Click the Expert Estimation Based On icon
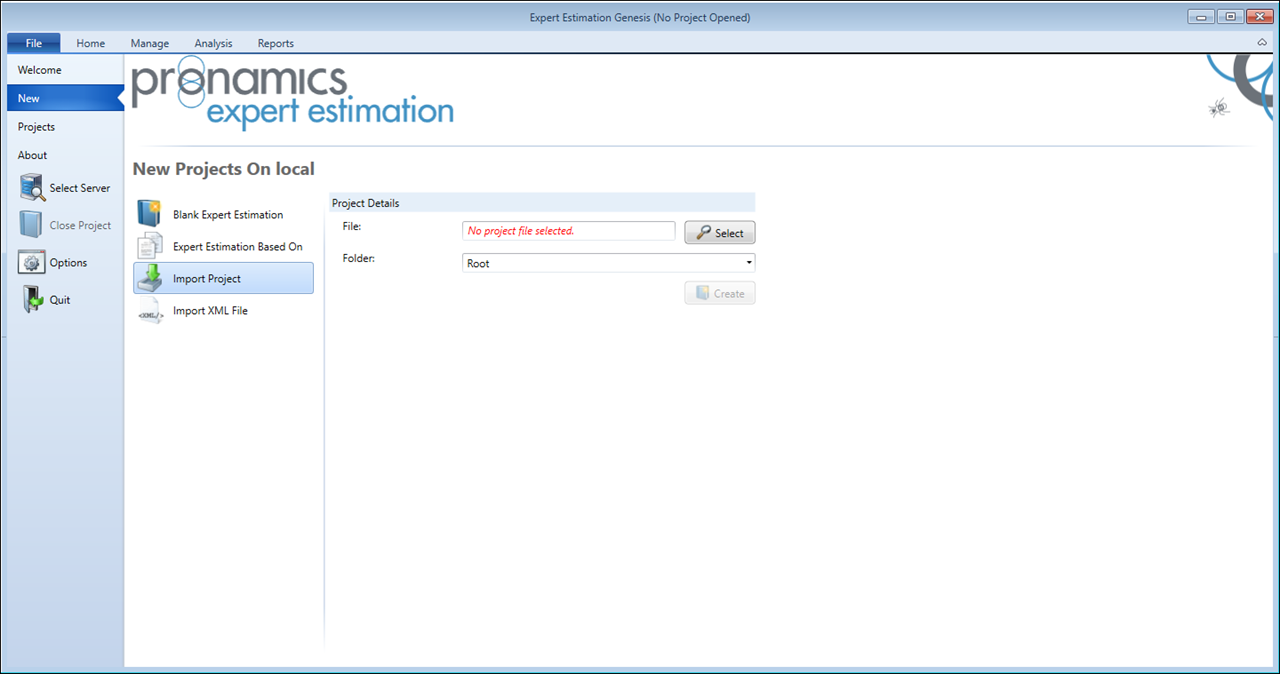 149,246
